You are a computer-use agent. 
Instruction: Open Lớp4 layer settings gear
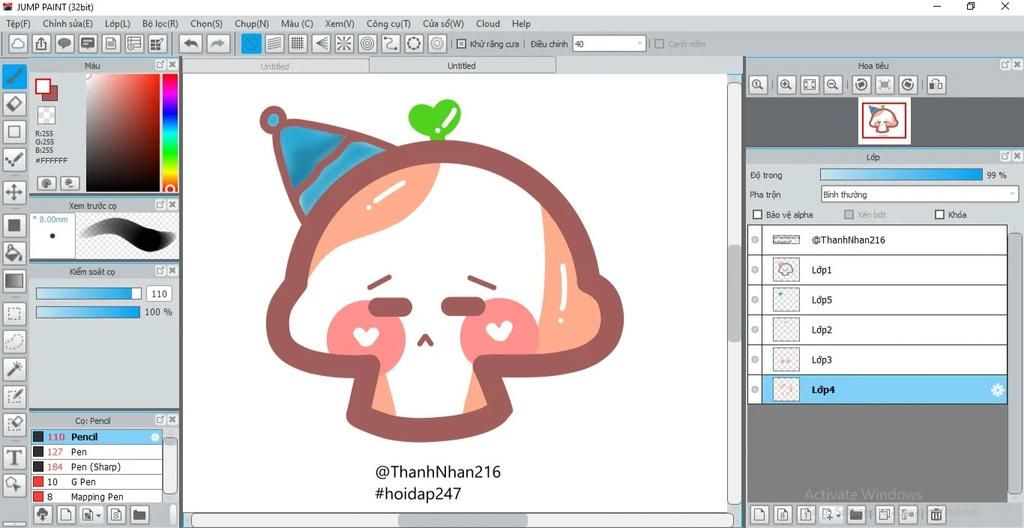click(997, 390)
